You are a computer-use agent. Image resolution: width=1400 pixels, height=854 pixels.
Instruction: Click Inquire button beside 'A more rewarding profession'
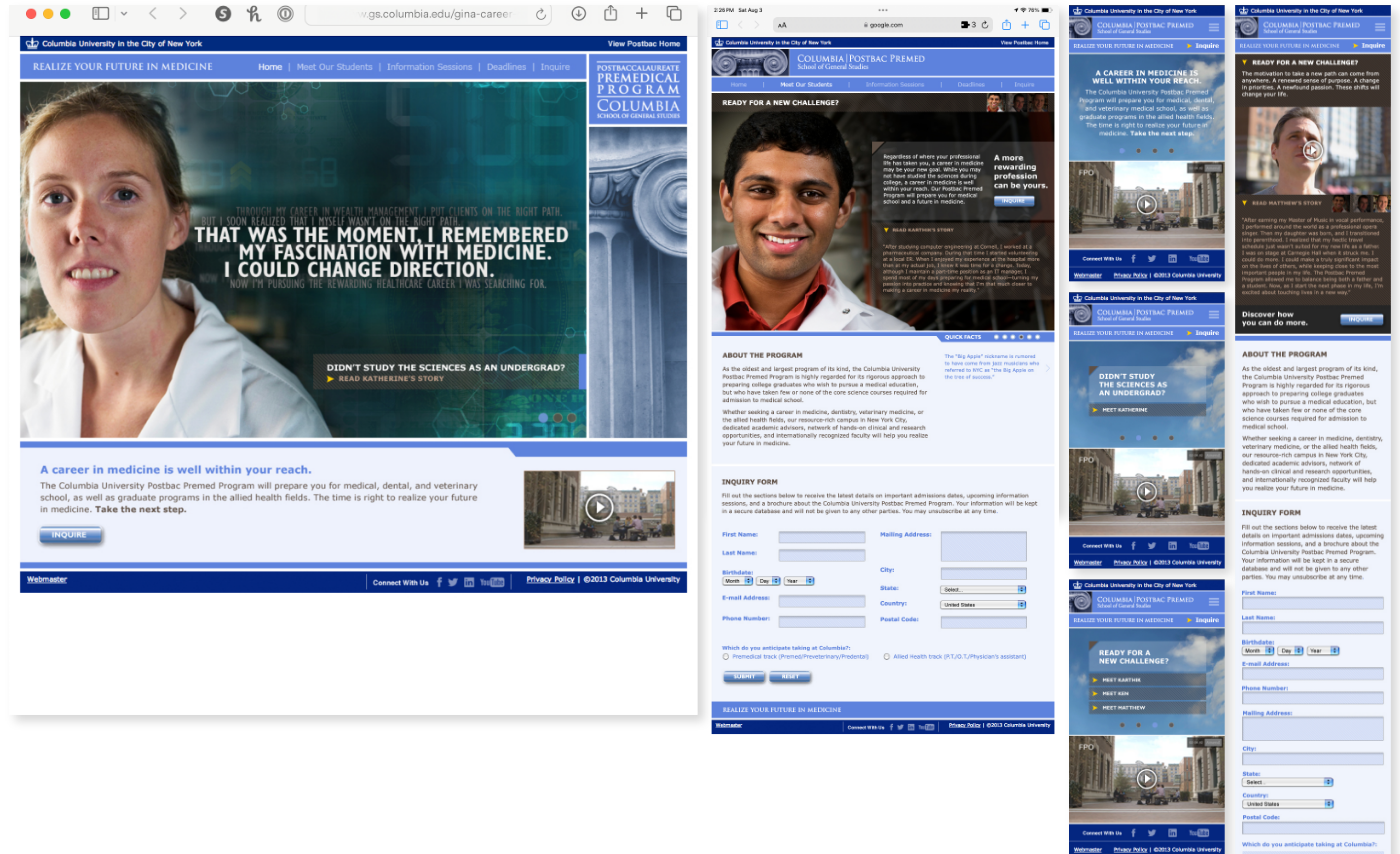click(x=1014, y=201)
